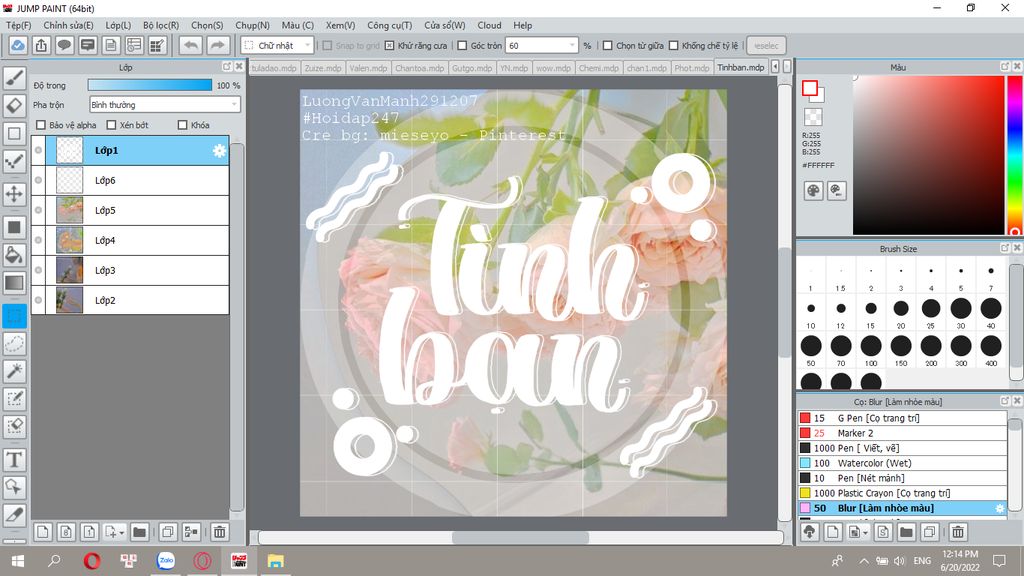
Task: Toggle the Khóa checkbox
Action: [x=183, y=125]
